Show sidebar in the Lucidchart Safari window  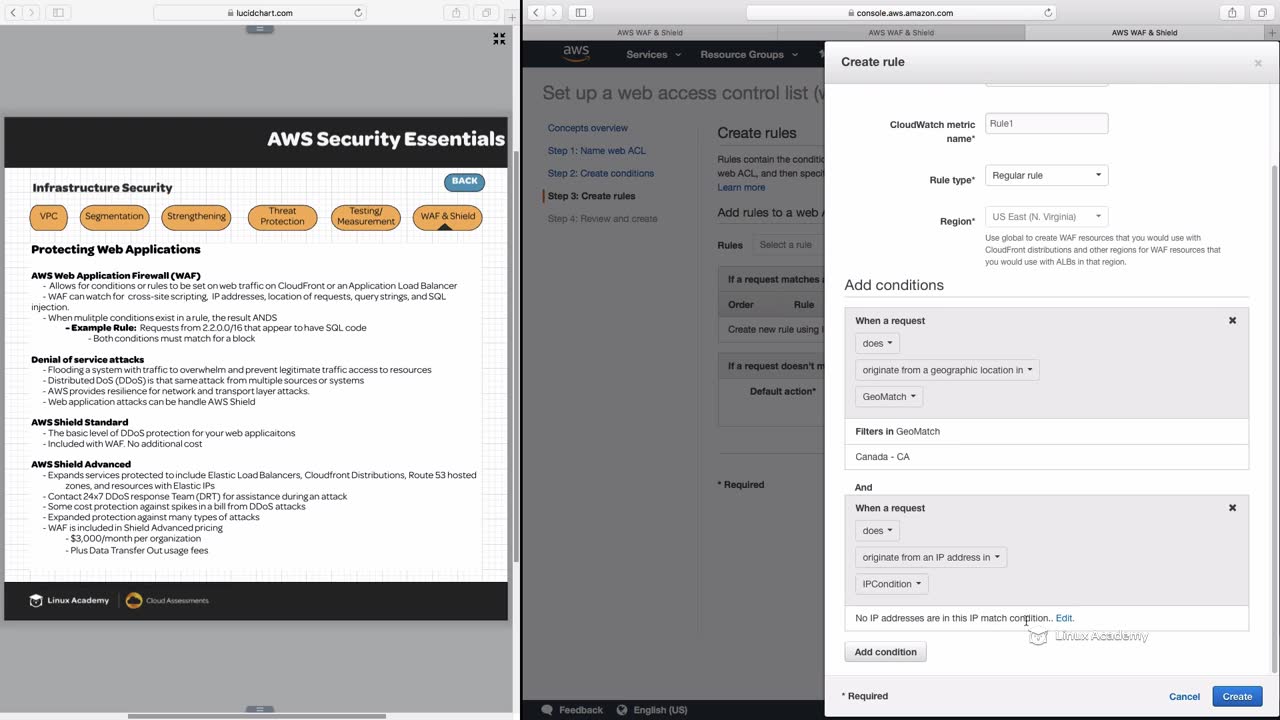58,13
